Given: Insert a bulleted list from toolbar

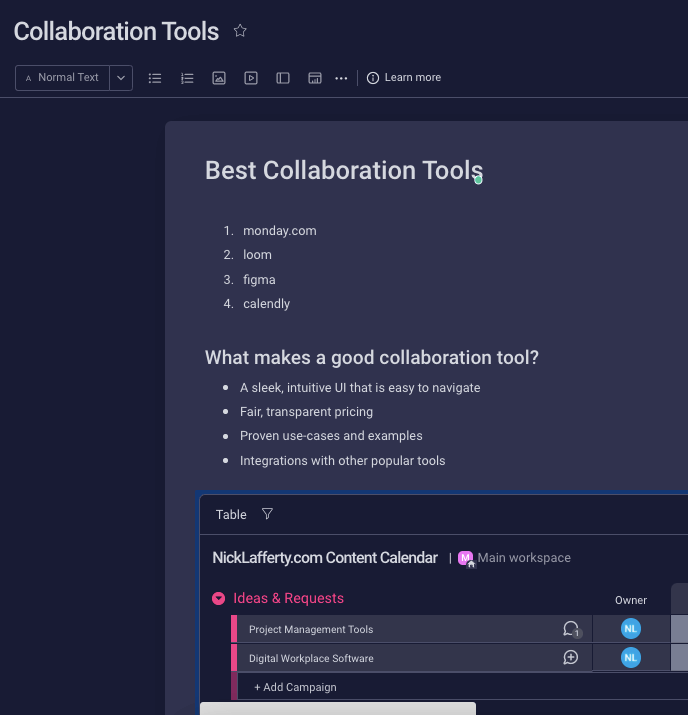Looking at the screenshot, I should click(x=155, y=78).
